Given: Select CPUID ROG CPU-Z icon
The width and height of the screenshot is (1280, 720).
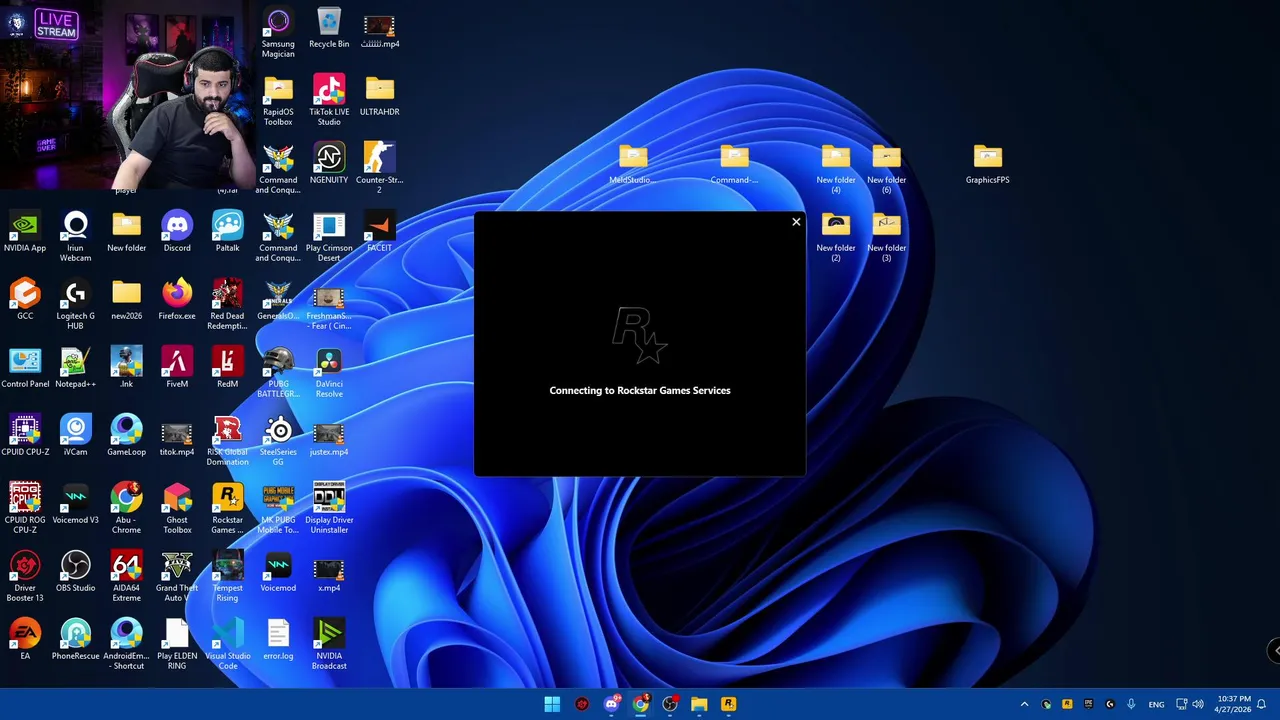Looking at the screenshot, I should pos(25,509).
